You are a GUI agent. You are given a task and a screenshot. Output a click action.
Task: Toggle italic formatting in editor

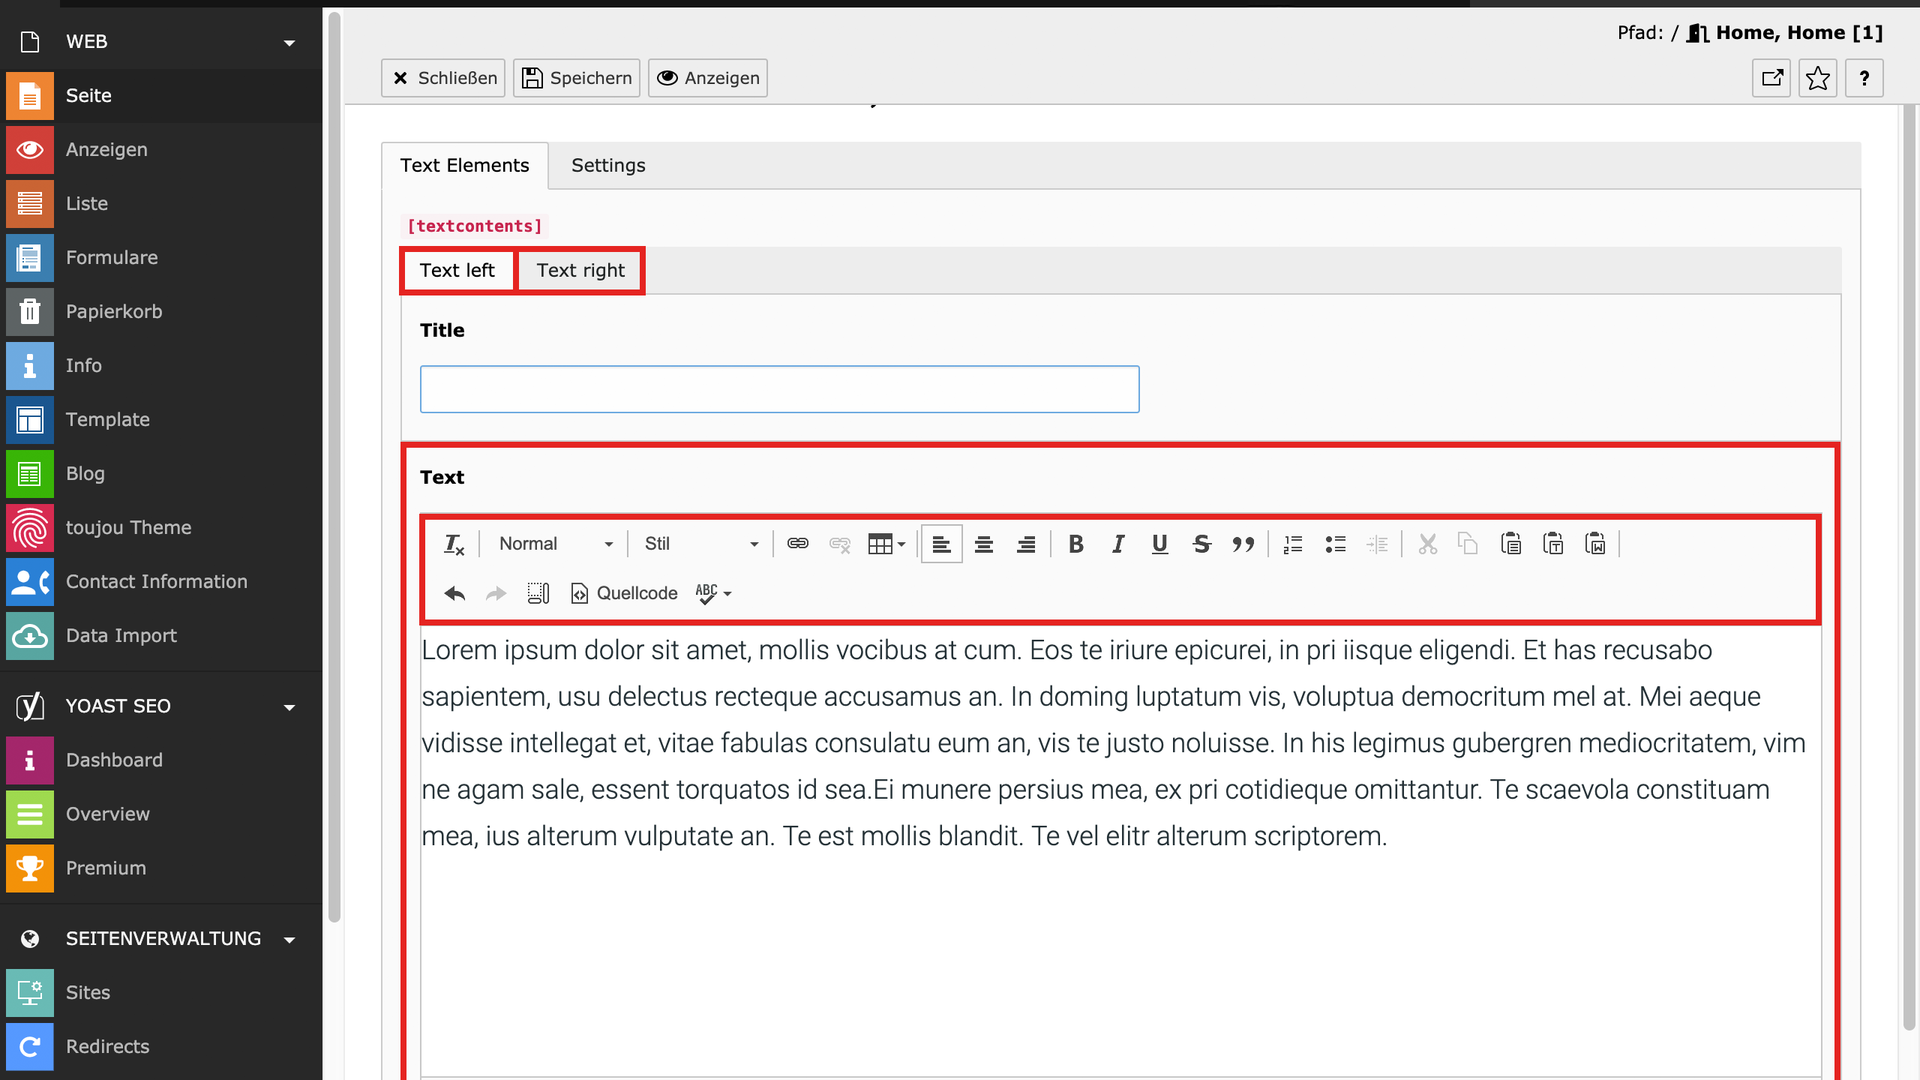(x=1118, y=544)
